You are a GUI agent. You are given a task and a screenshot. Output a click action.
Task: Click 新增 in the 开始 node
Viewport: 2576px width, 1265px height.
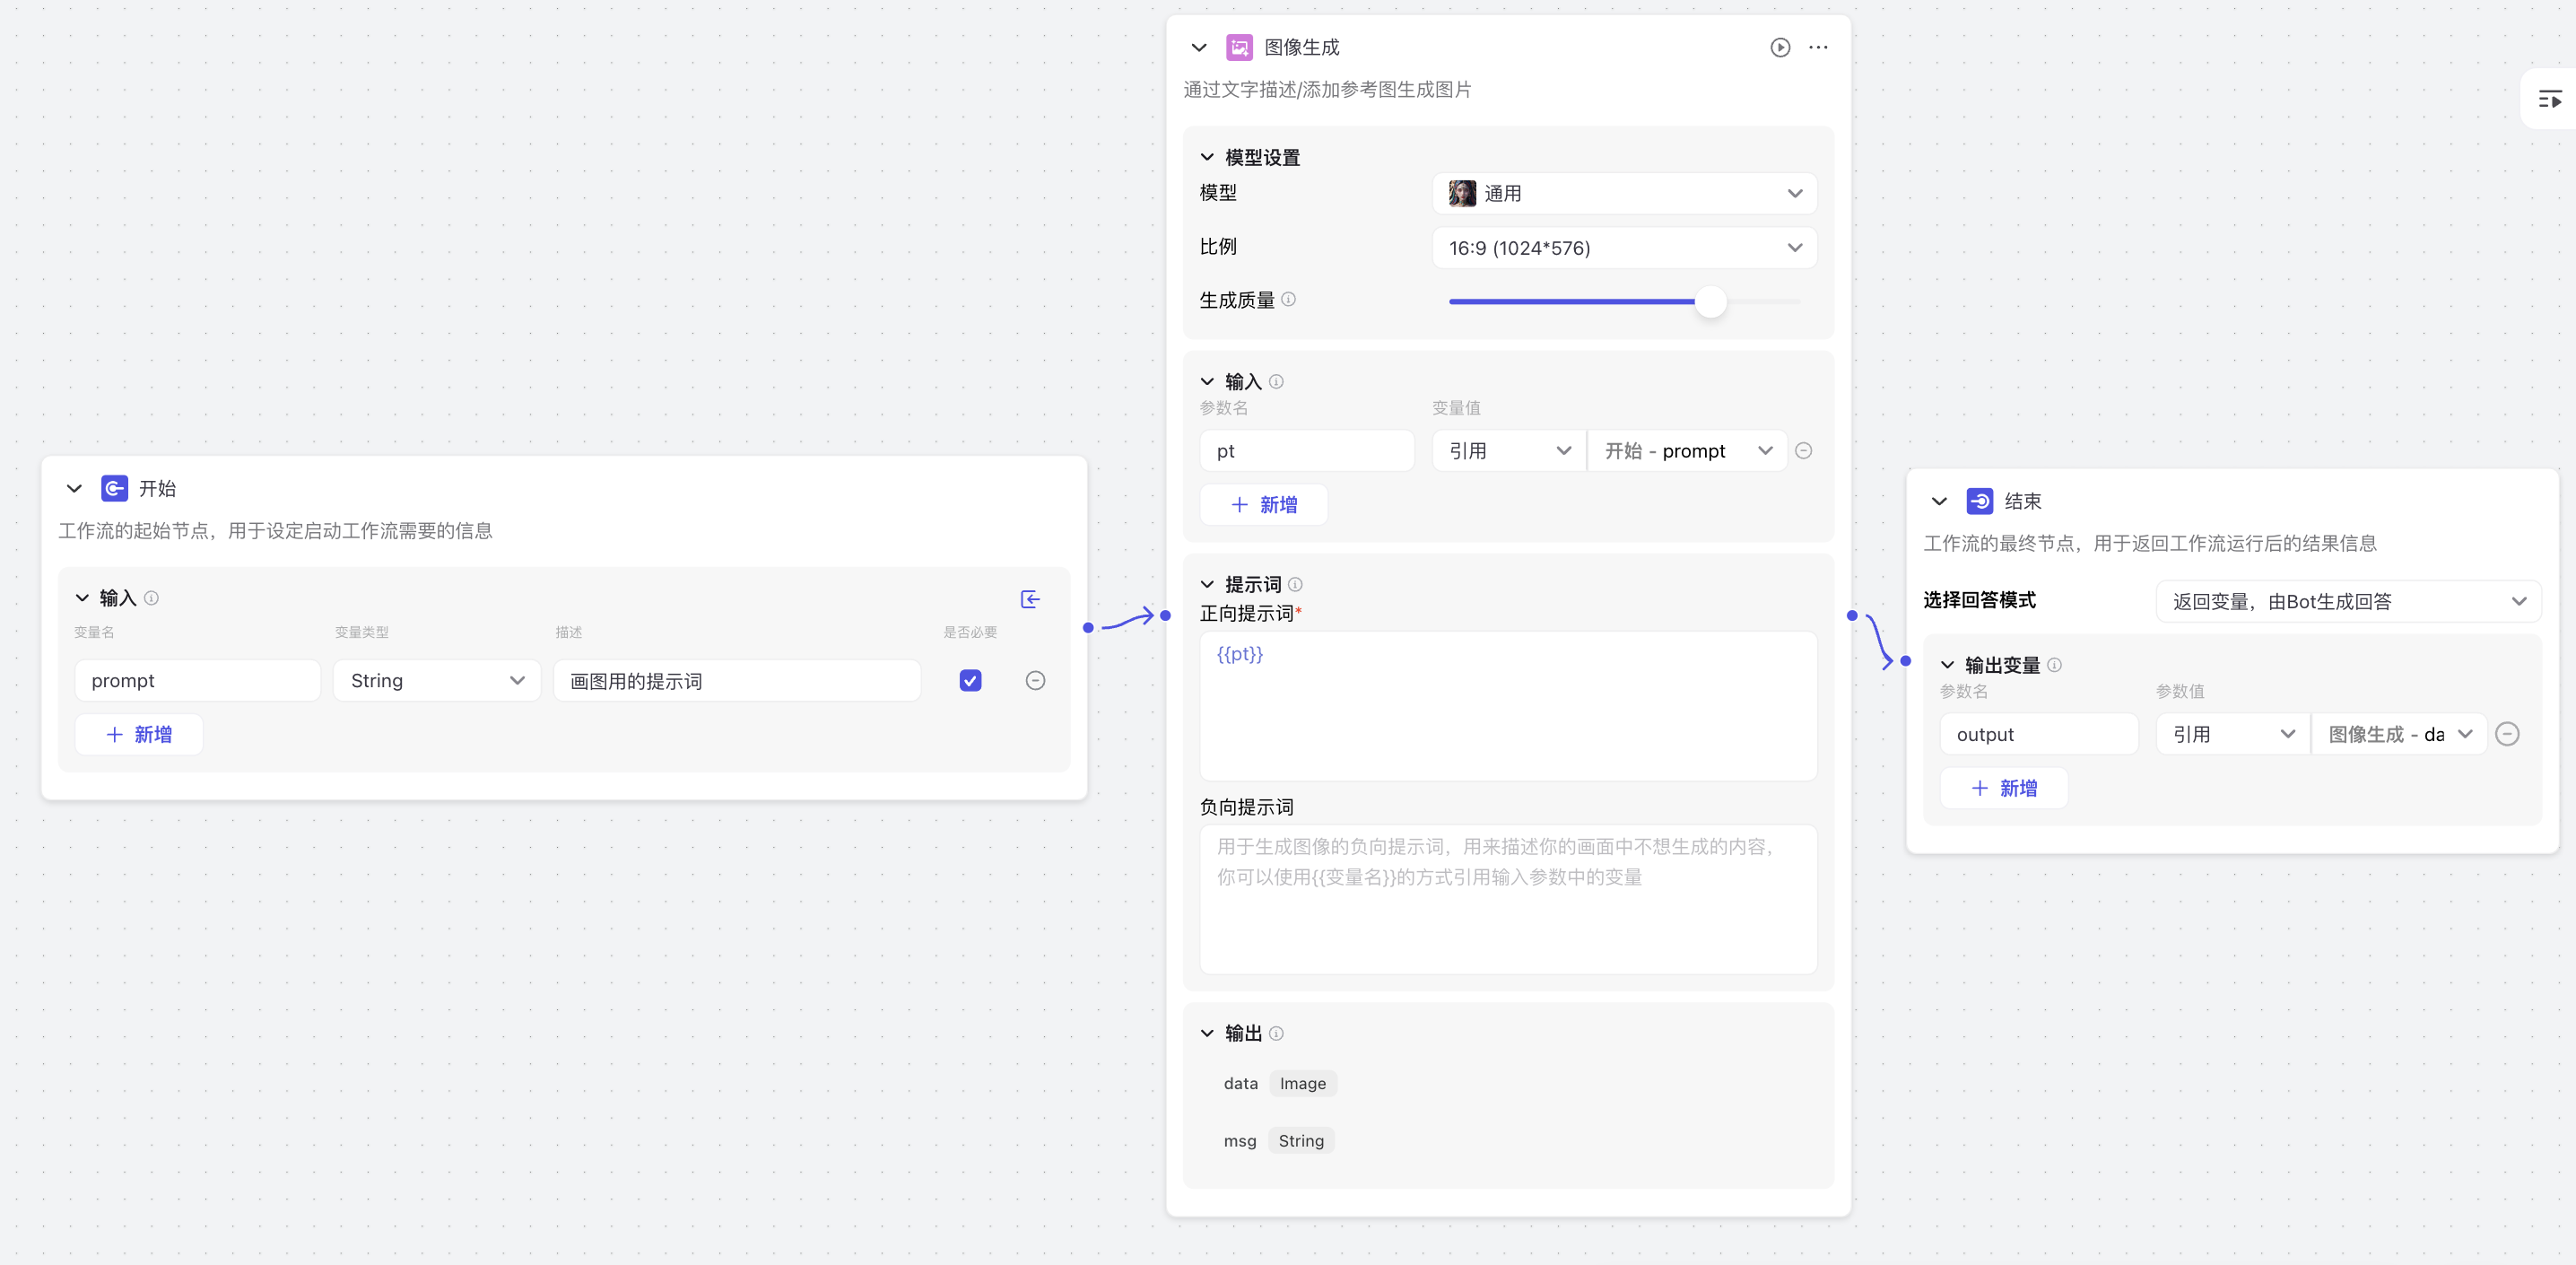[x=139, y=734]
